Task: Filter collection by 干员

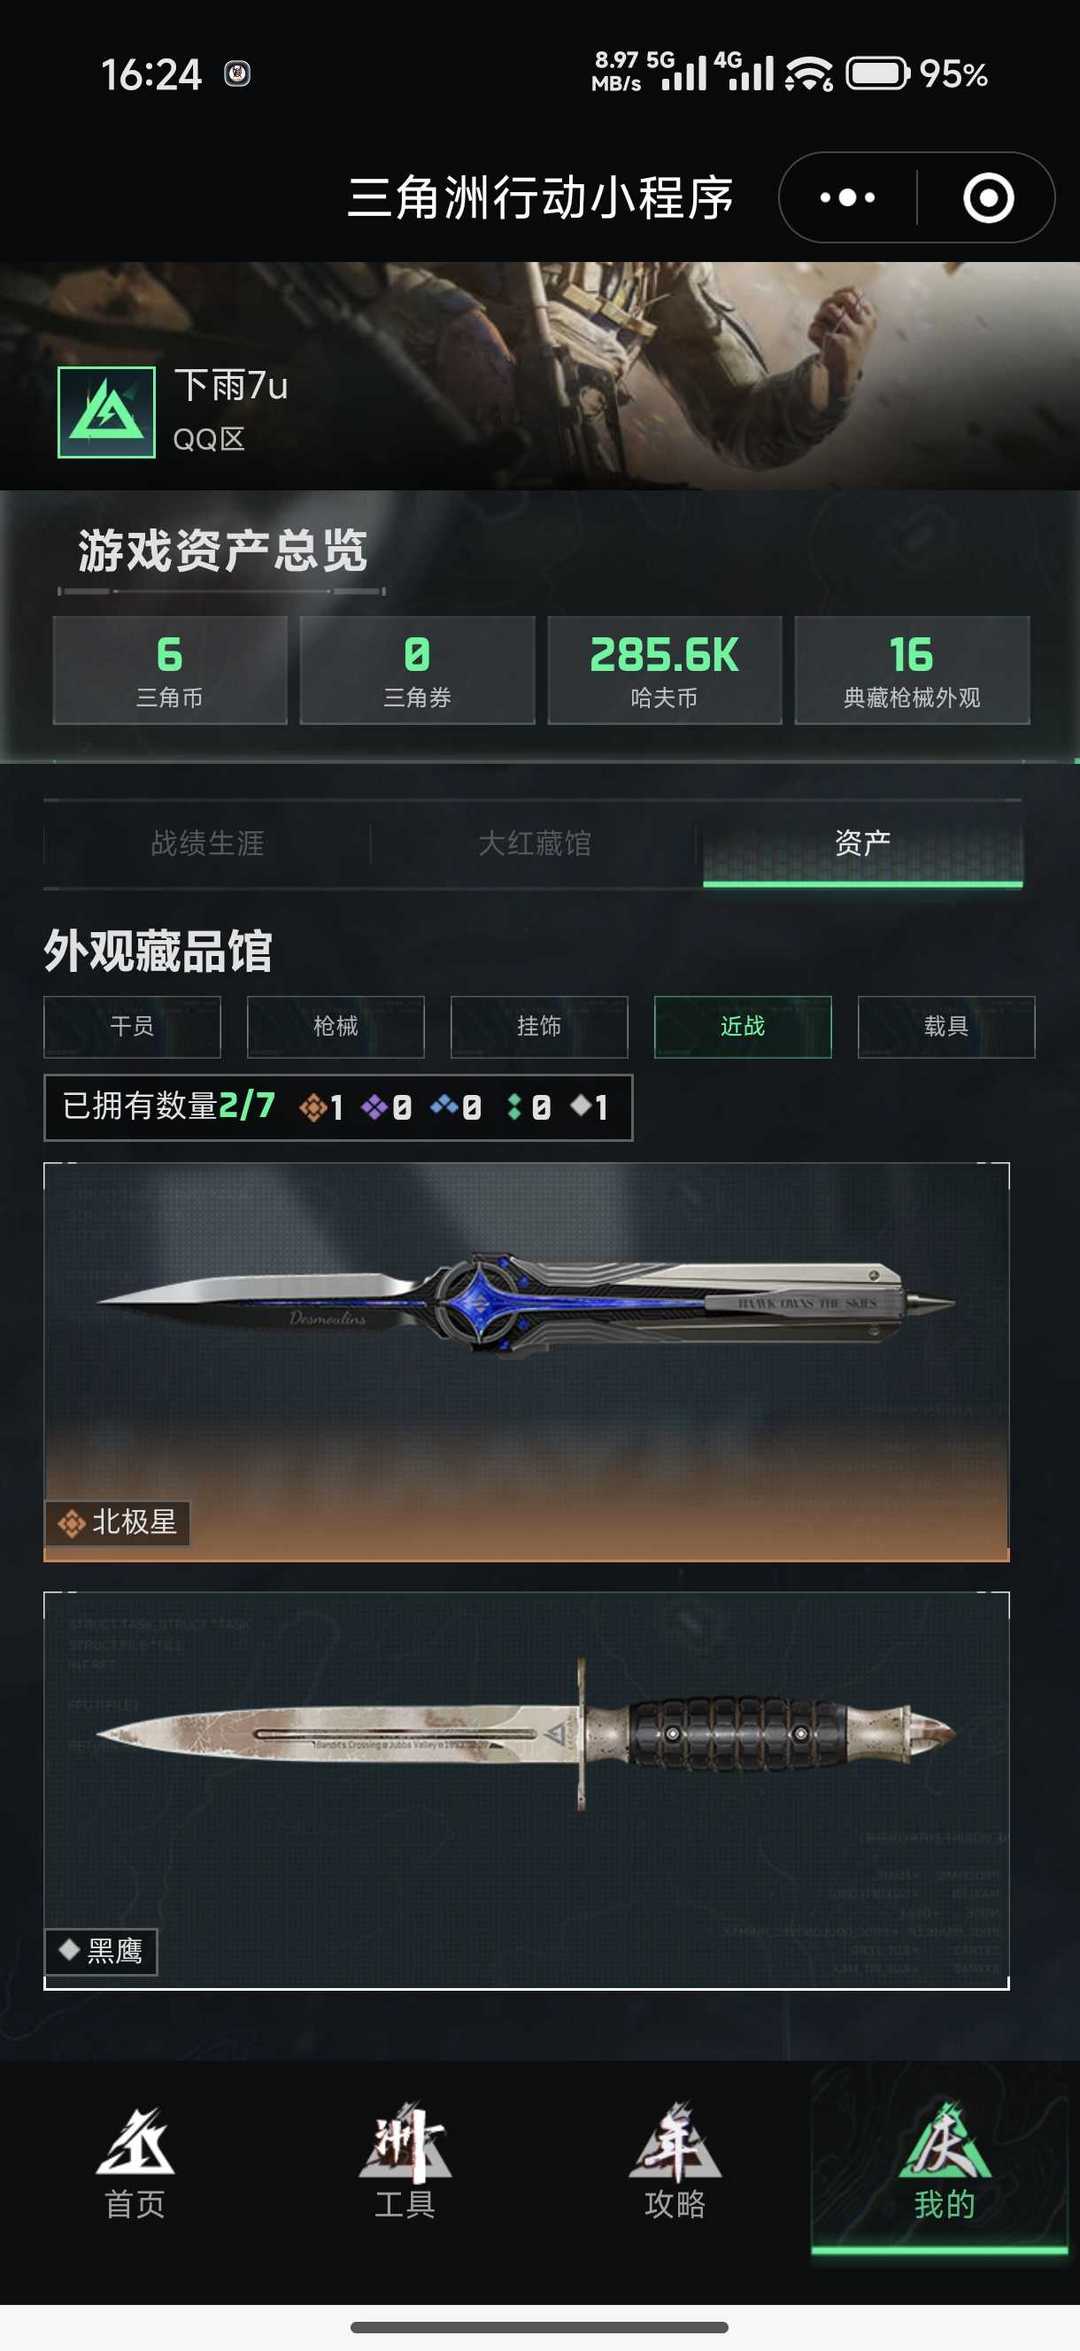Action: (132, 1026)
